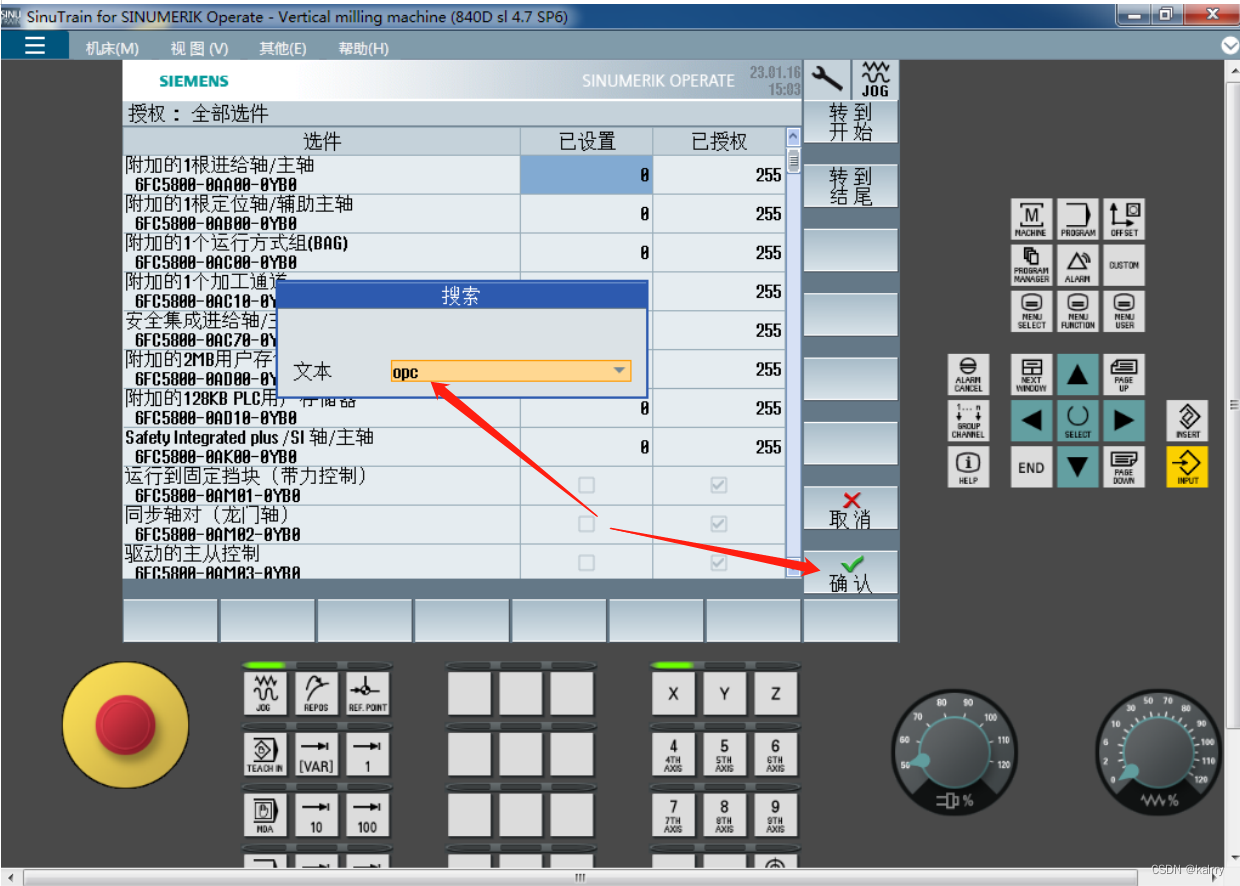Click the MDA mode key
The width and height of the screenshot is (1240, 886).
coord(264,815)
